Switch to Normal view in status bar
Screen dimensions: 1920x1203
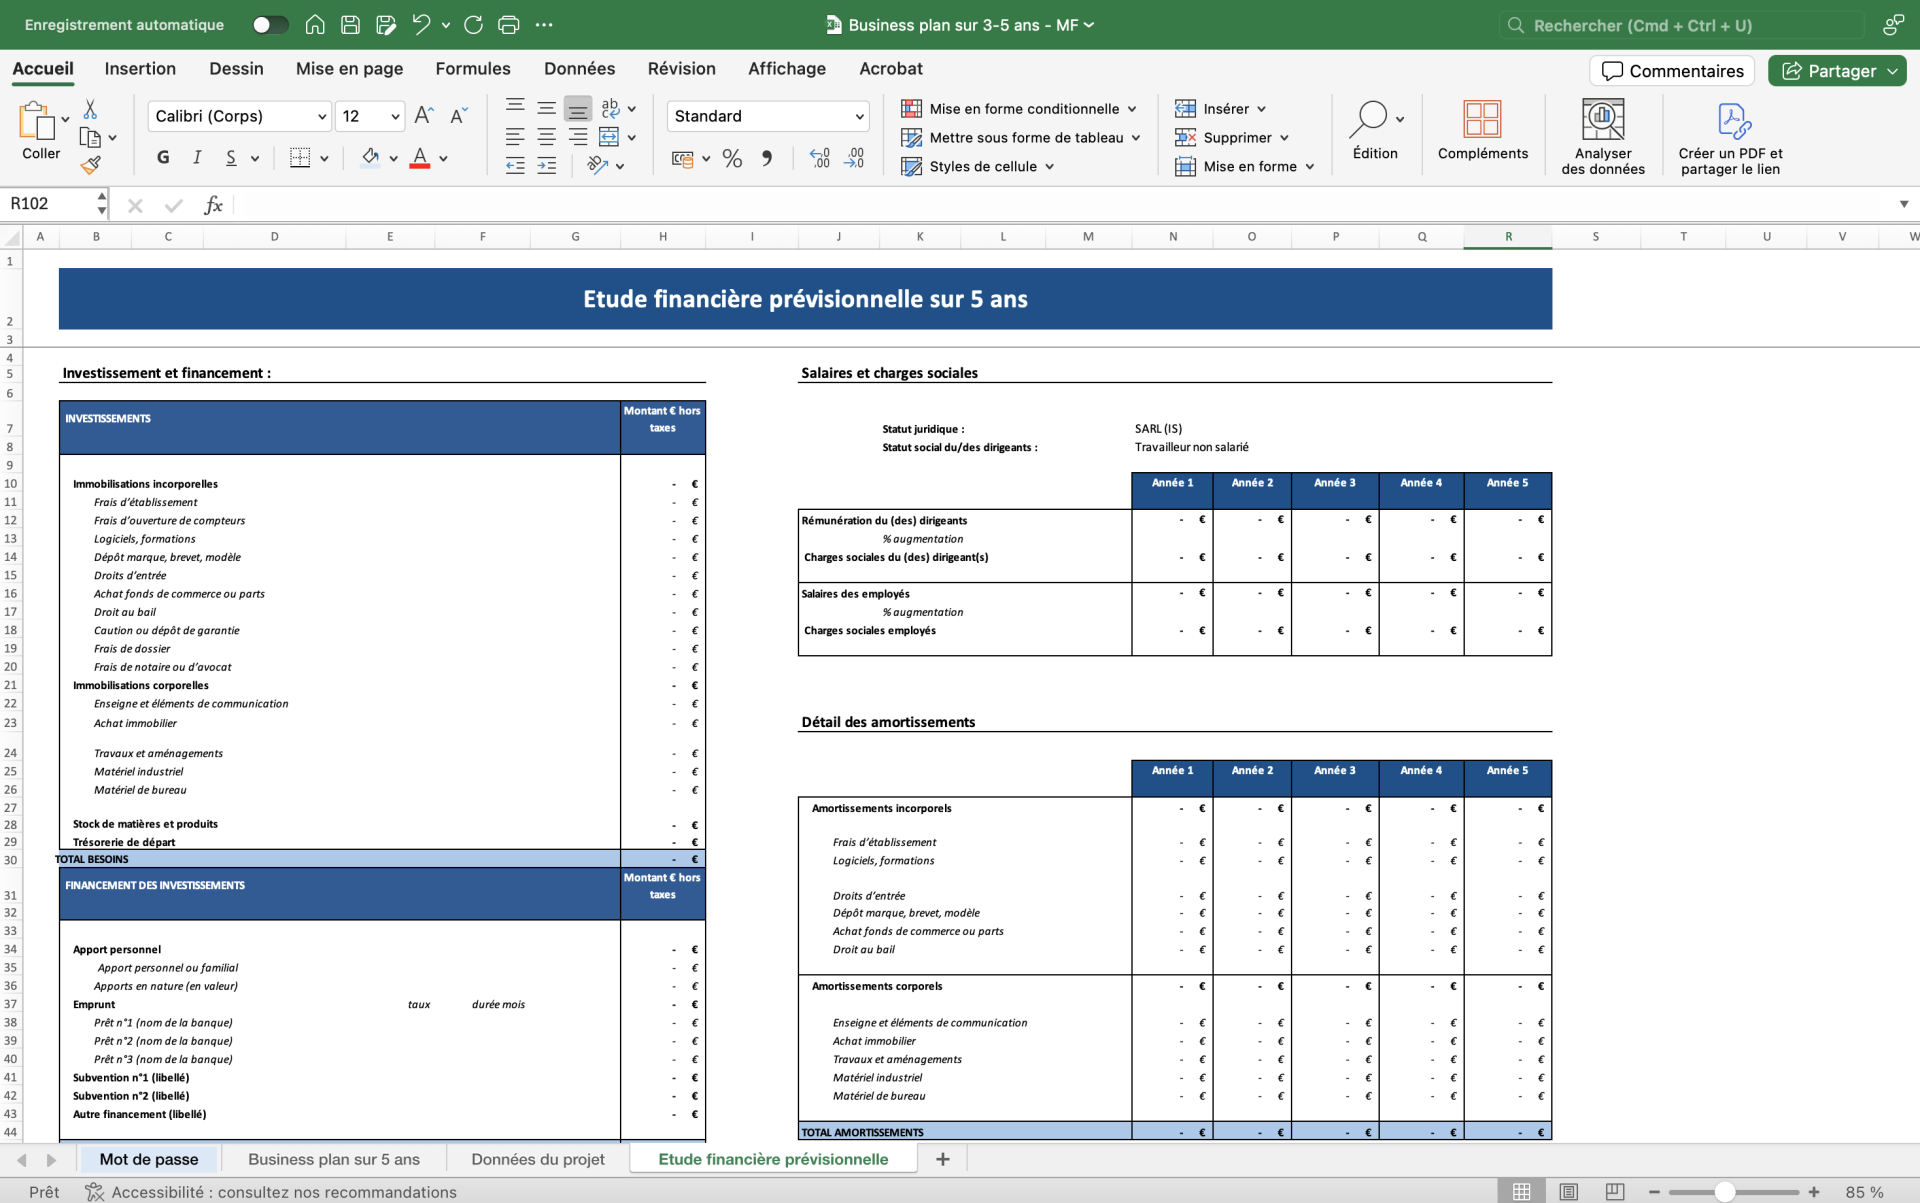1521,1191
